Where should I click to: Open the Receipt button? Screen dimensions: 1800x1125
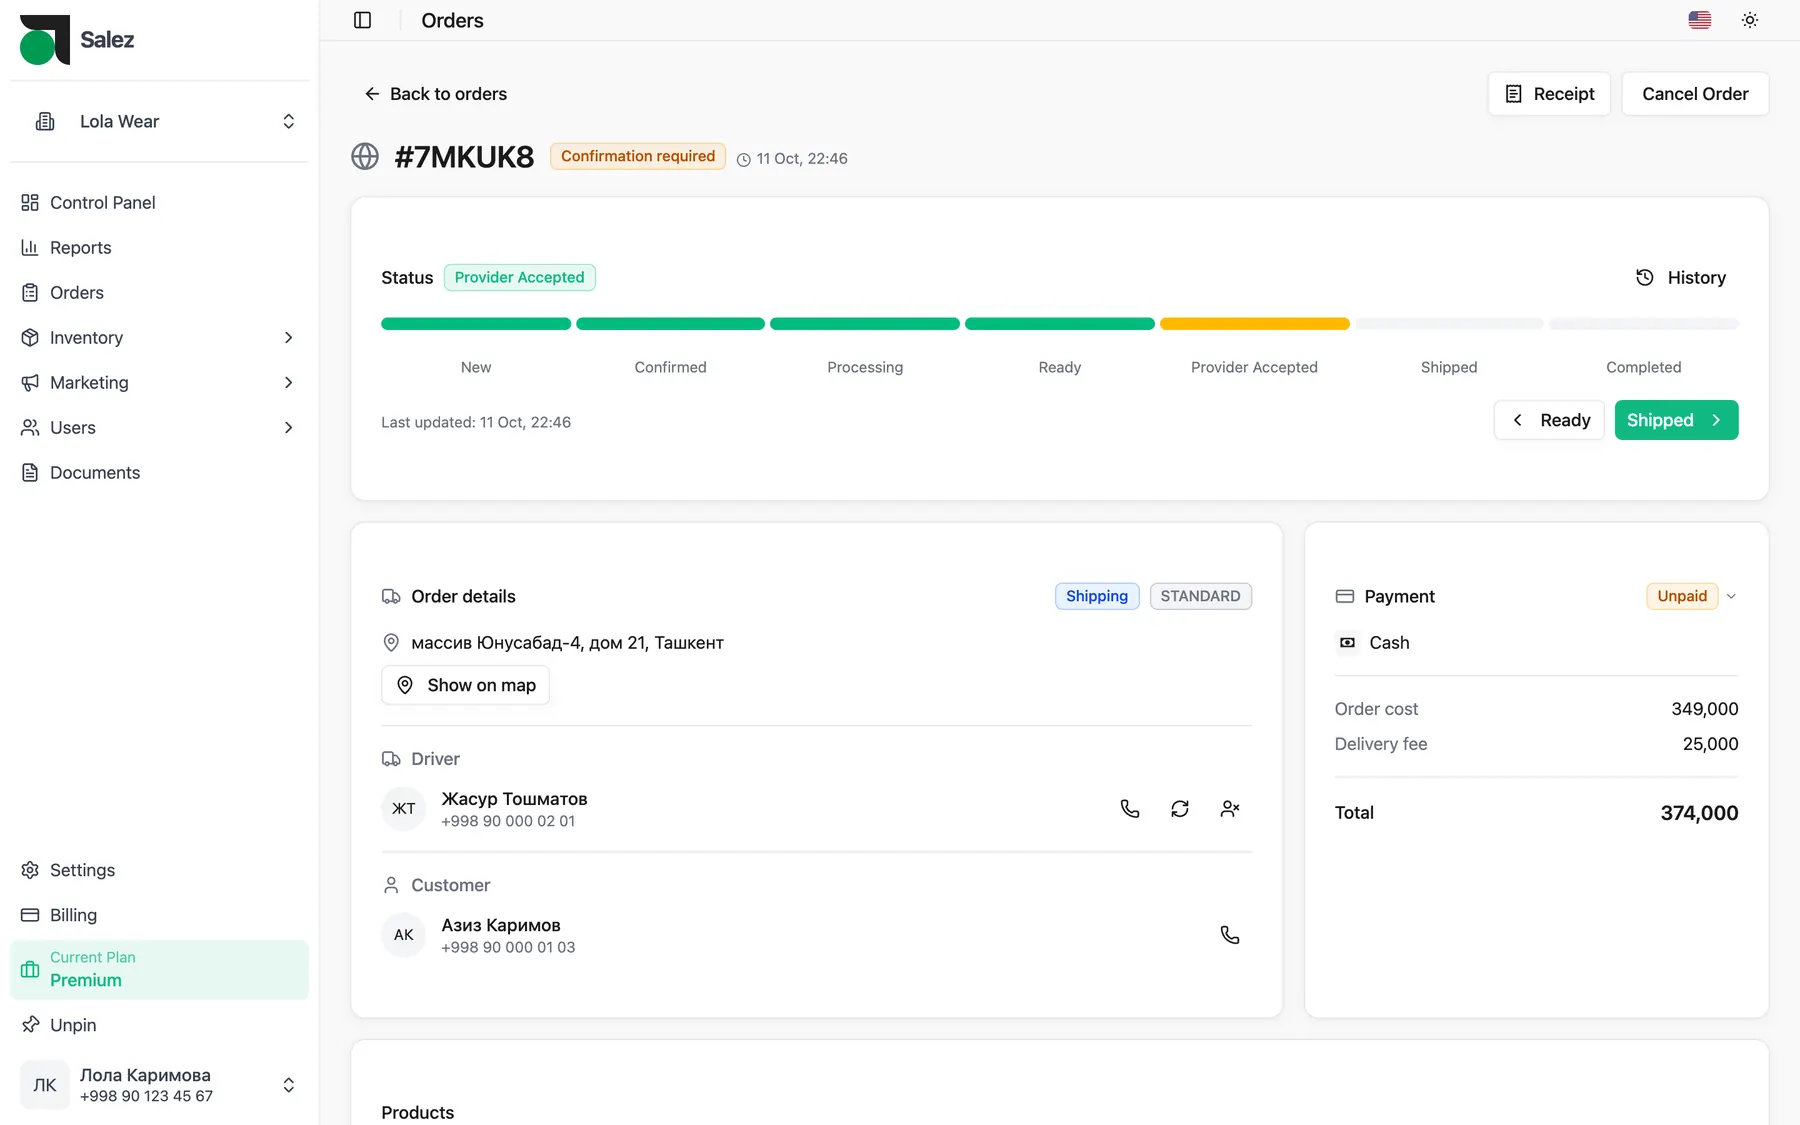click(1549, 94)
